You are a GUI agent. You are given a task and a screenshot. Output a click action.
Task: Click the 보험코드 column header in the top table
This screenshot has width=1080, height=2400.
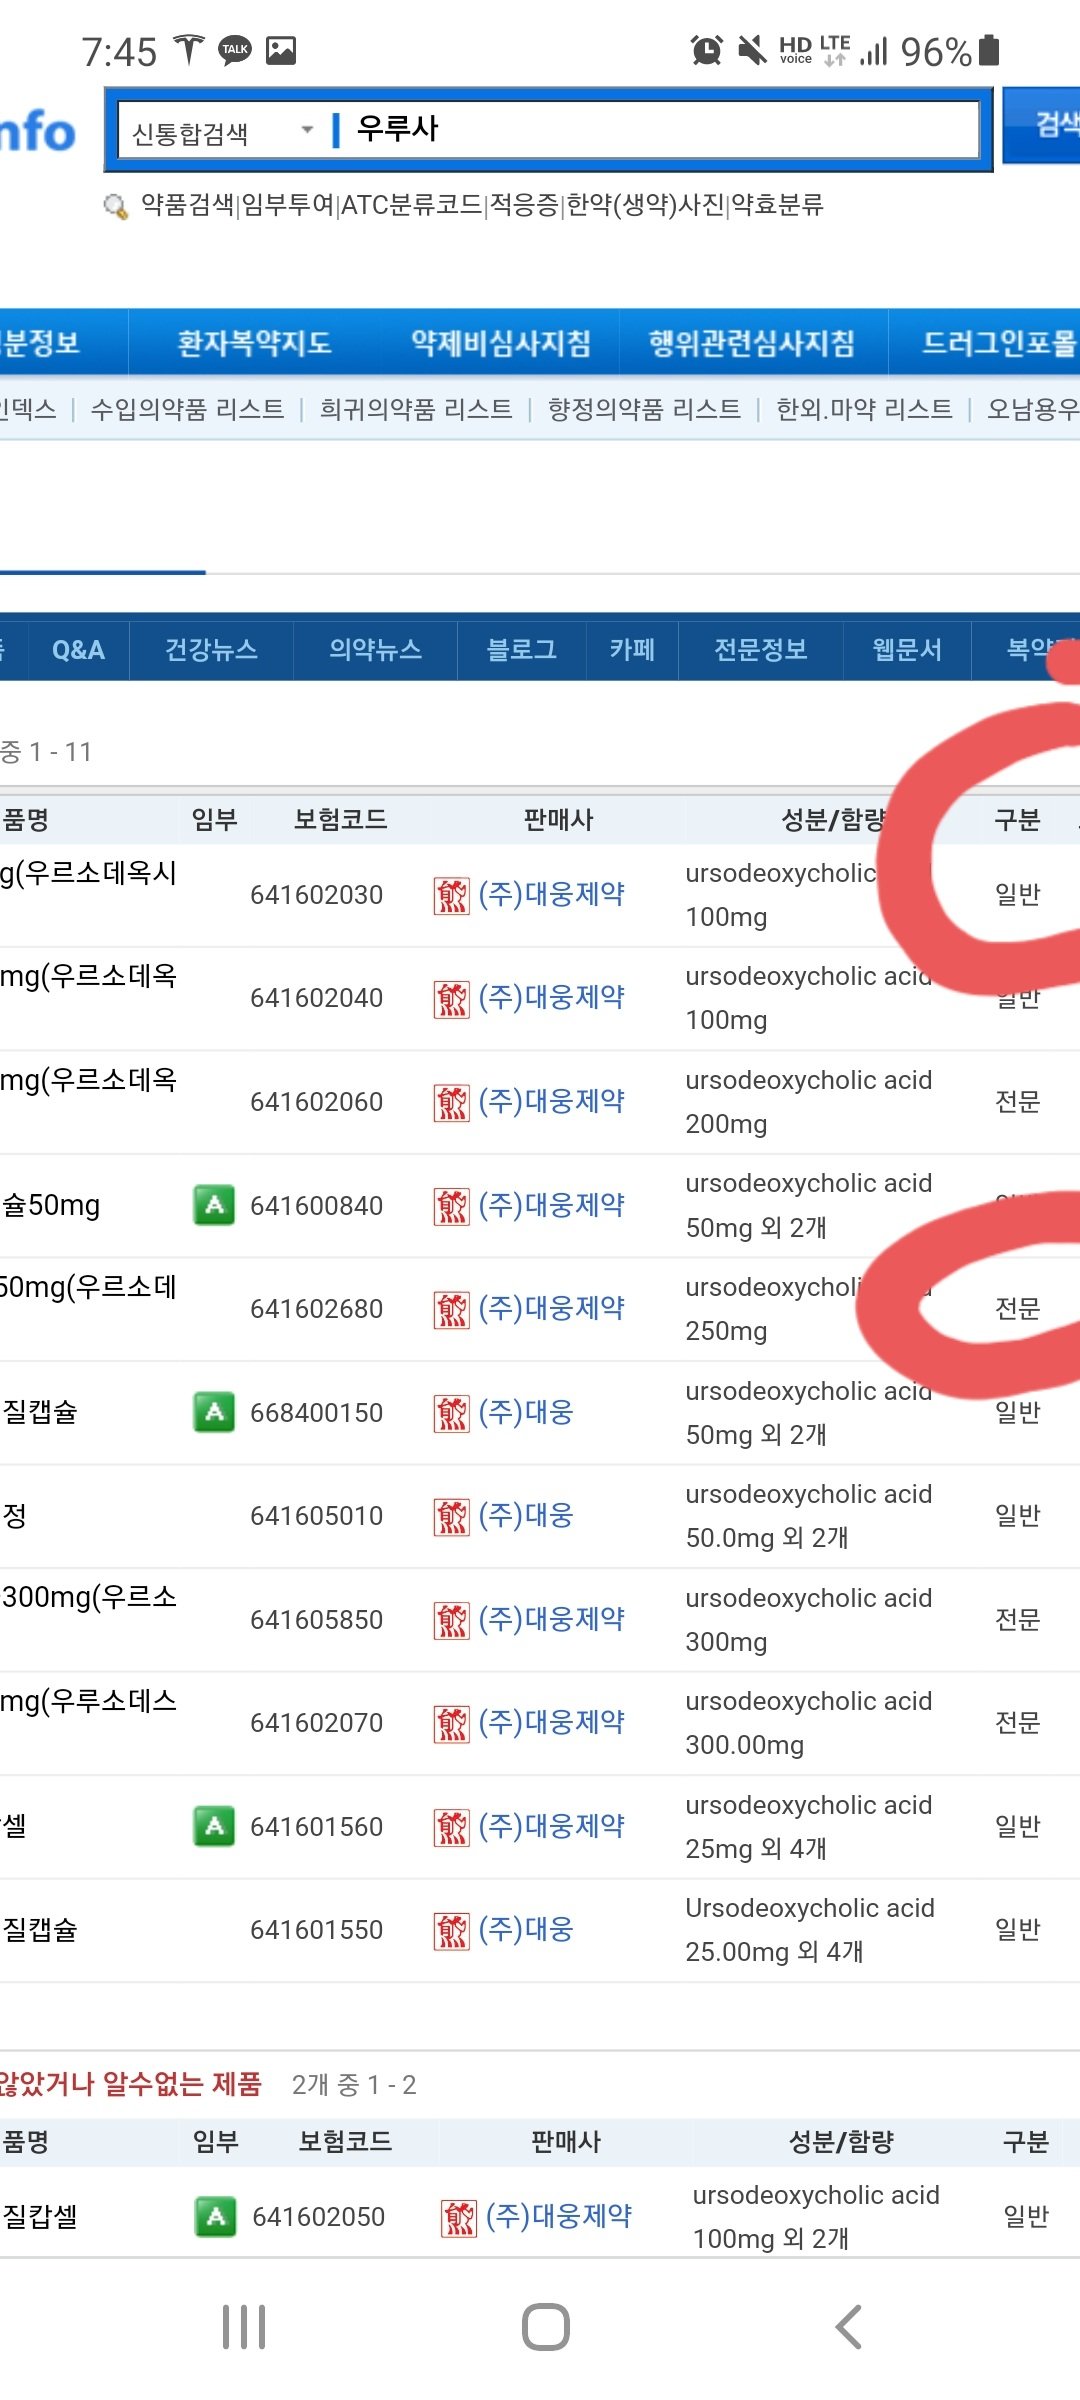click(340, 820)
